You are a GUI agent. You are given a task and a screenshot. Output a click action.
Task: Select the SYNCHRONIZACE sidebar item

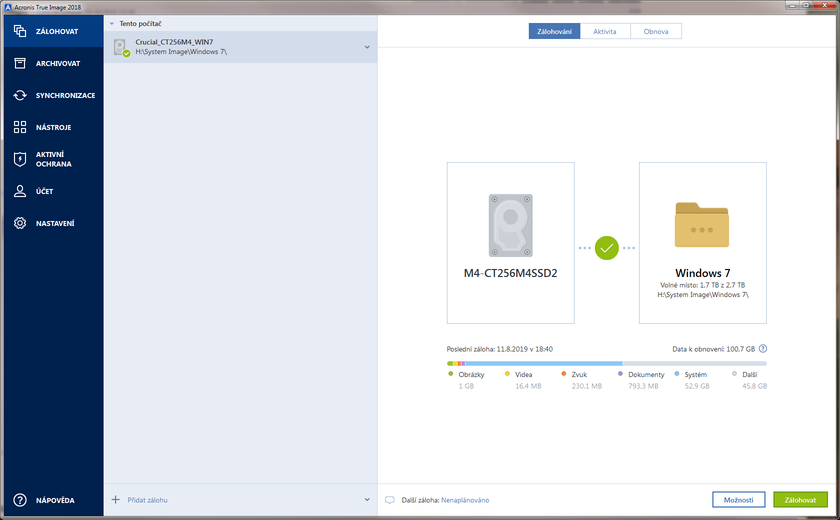pyautogui.click(x=54, y=95)
